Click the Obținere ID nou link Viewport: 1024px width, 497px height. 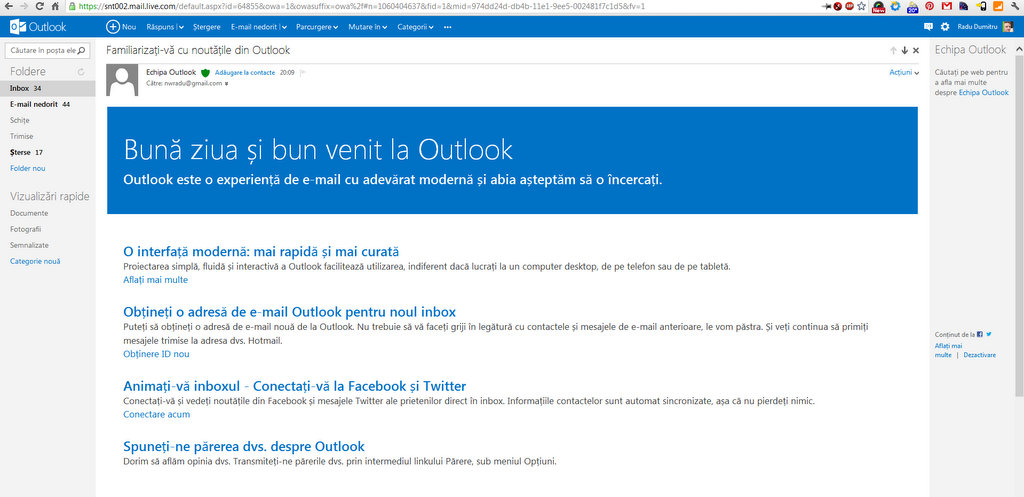pyautogui.click(x=156, y=354)
